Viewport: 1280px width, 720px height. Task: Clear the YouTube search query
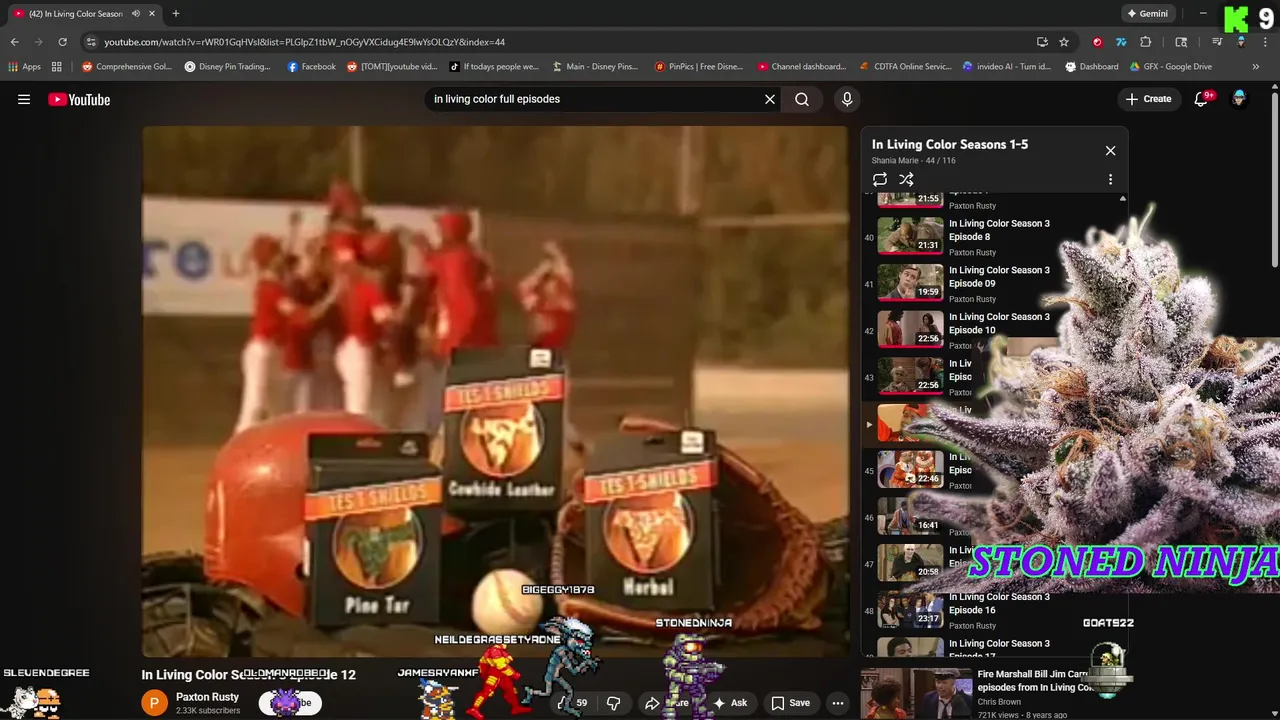(770, 99)
